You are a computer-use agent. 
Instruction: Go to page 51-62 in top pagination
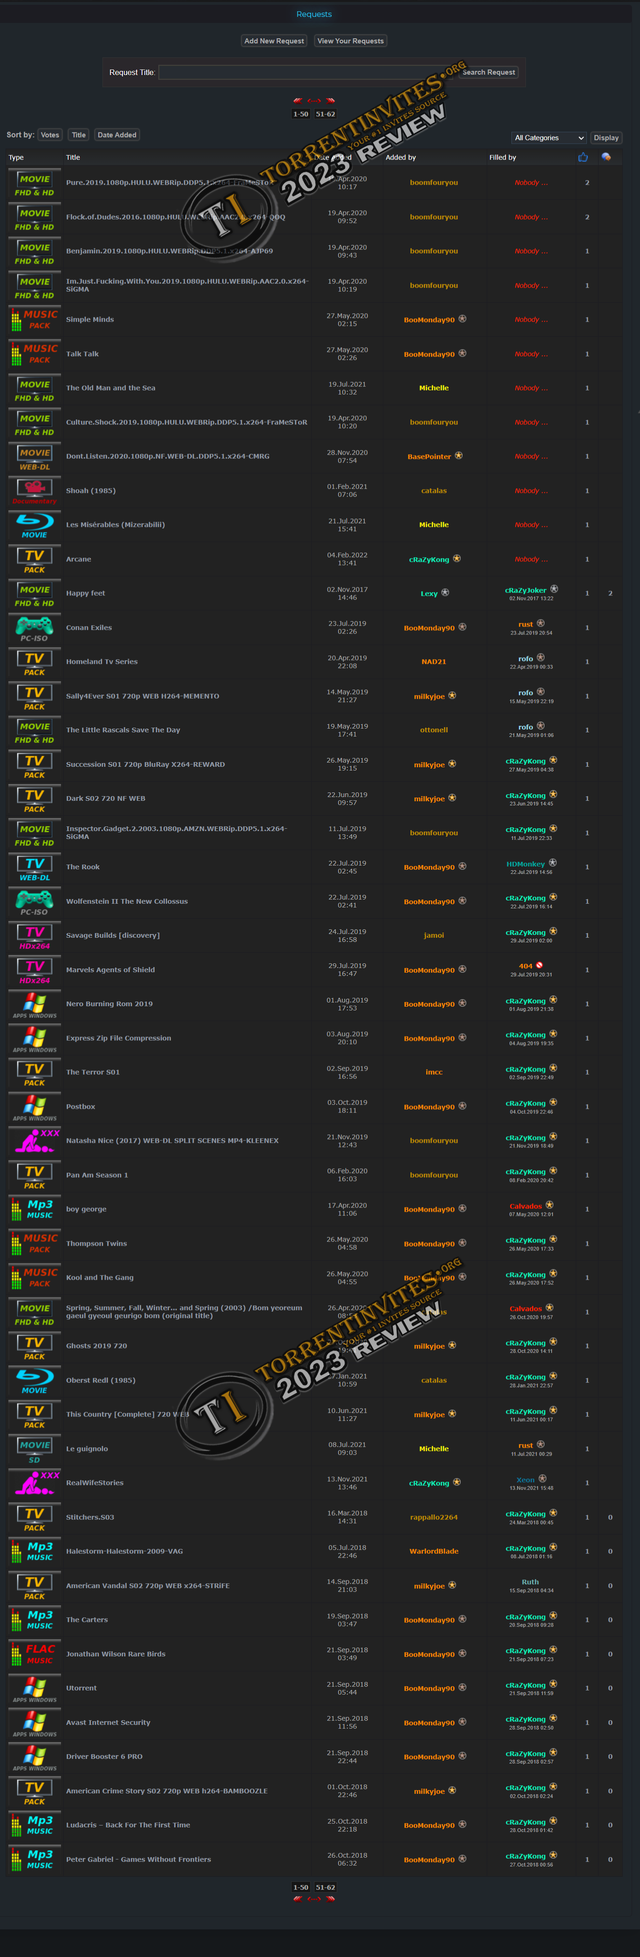coord(325,114)
